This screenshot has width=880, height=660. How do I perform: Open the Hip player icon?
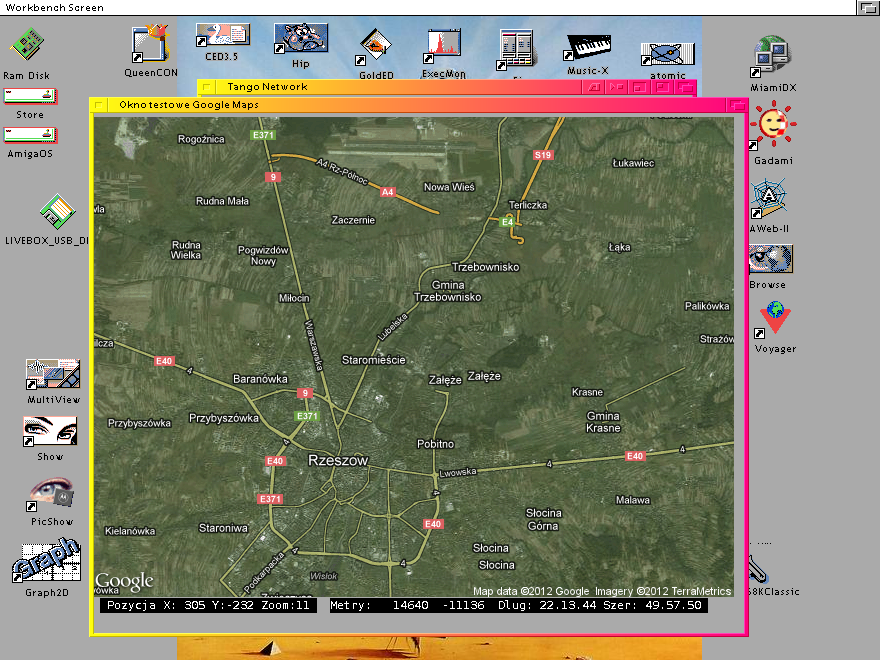301,38
